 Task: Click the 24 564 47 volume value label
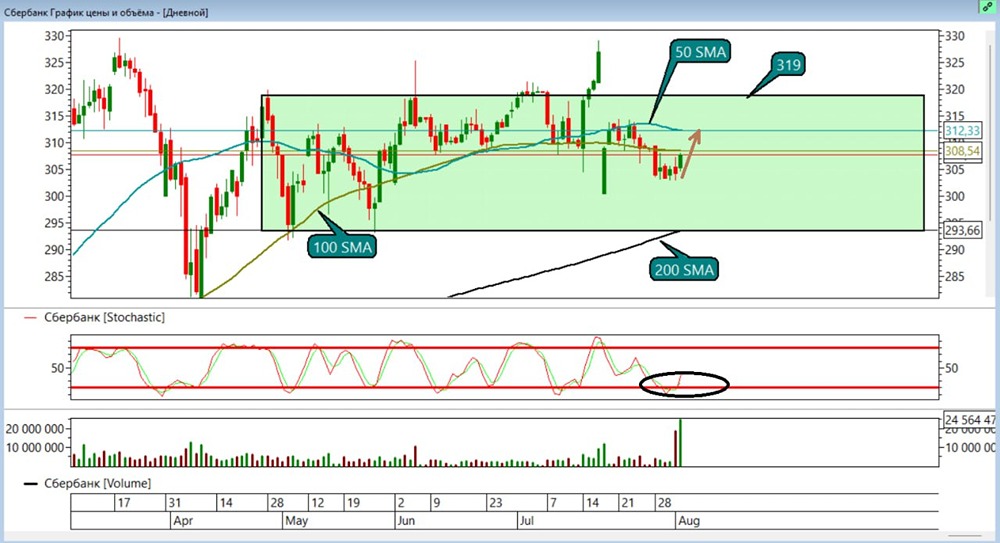tap(969, 420)
